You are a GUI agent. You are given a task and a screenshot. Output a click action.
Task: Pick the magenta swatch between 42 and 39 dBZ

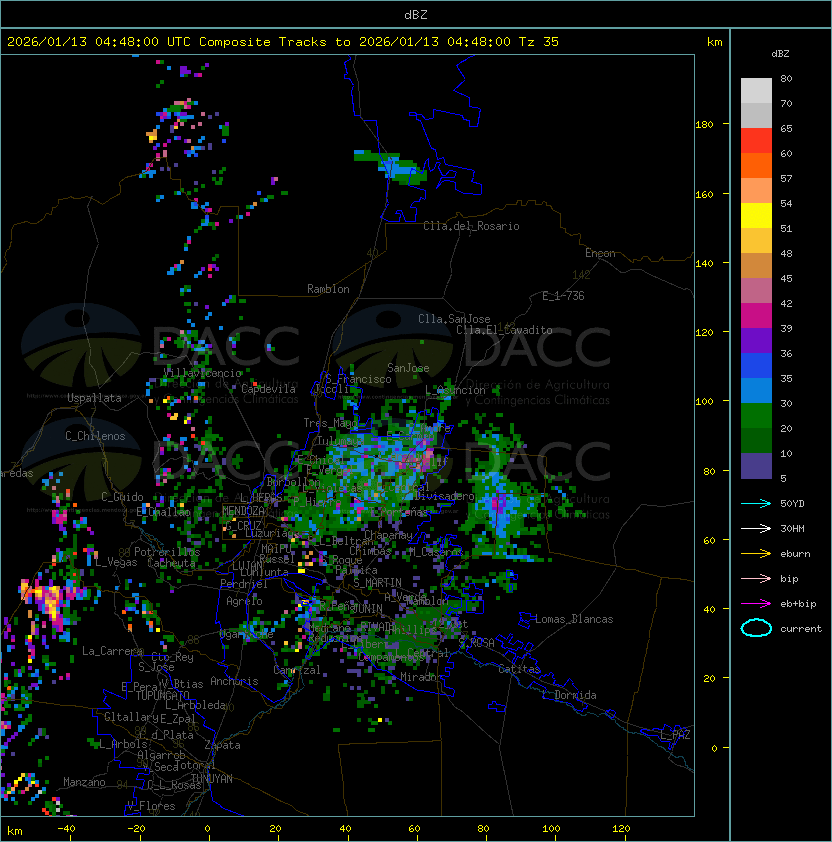[x=756, y=316]
